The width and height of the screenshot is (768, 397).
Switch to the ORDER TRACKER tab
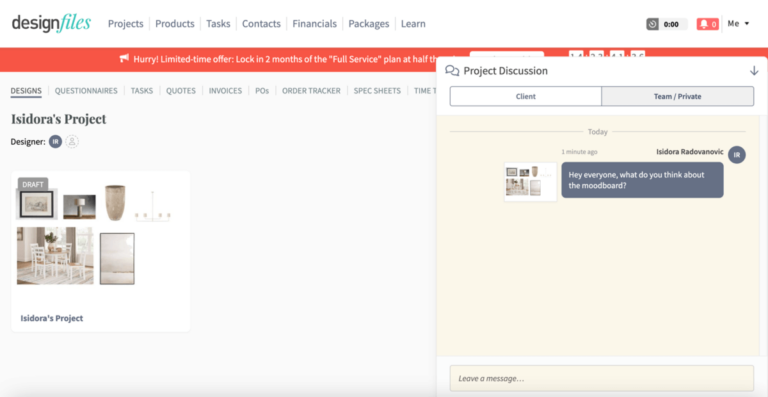(311, 91)
